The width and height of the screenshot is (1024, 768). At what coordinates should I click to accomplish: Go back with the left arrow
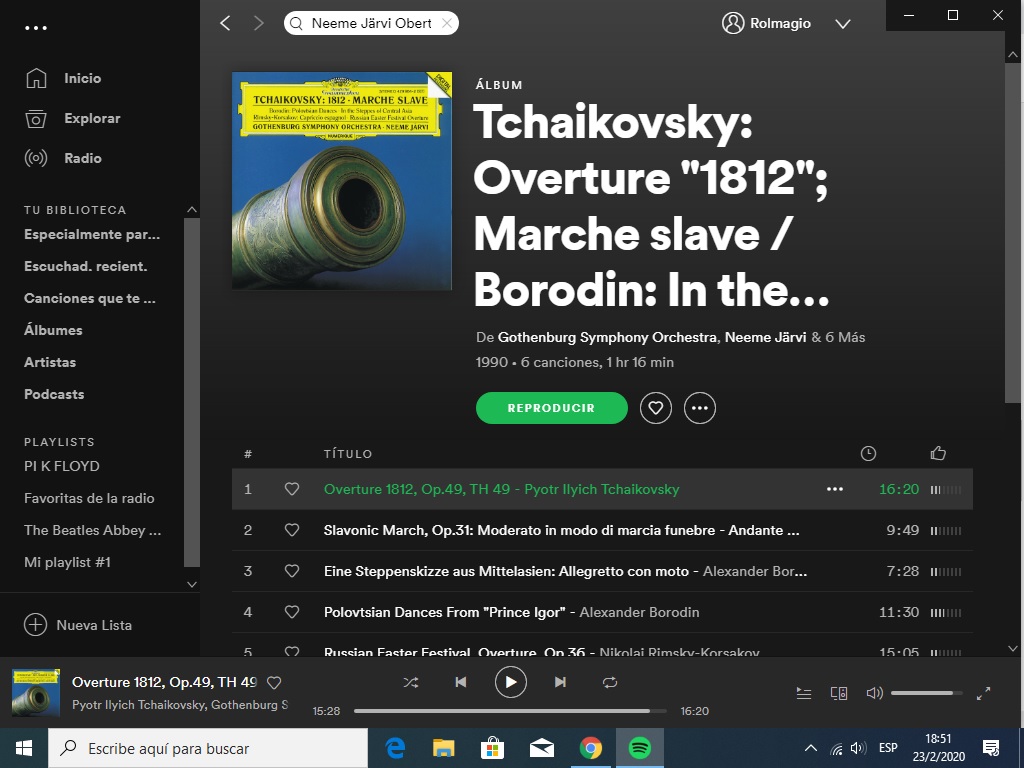pyautogui.click(x=225, y=24)
